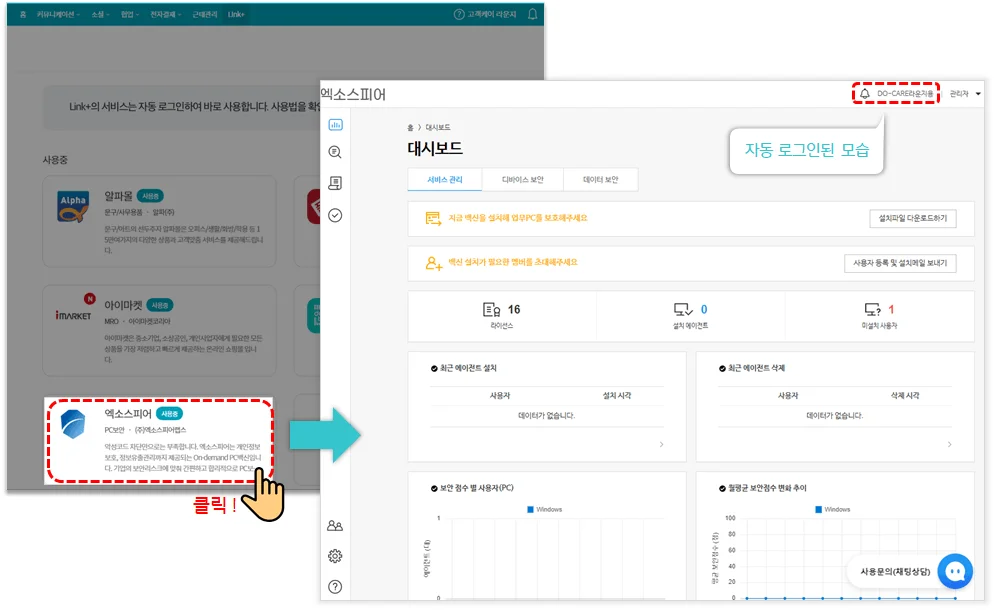Switch to the 데이터 보안 tab
The height and width of the screenshot is (611, 995).
click(600, 180)
